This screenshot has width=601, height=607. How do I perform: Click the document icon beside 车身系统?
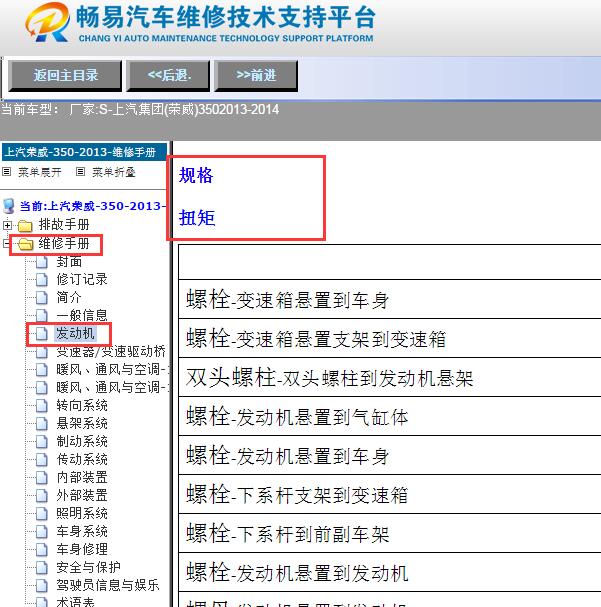41,532
